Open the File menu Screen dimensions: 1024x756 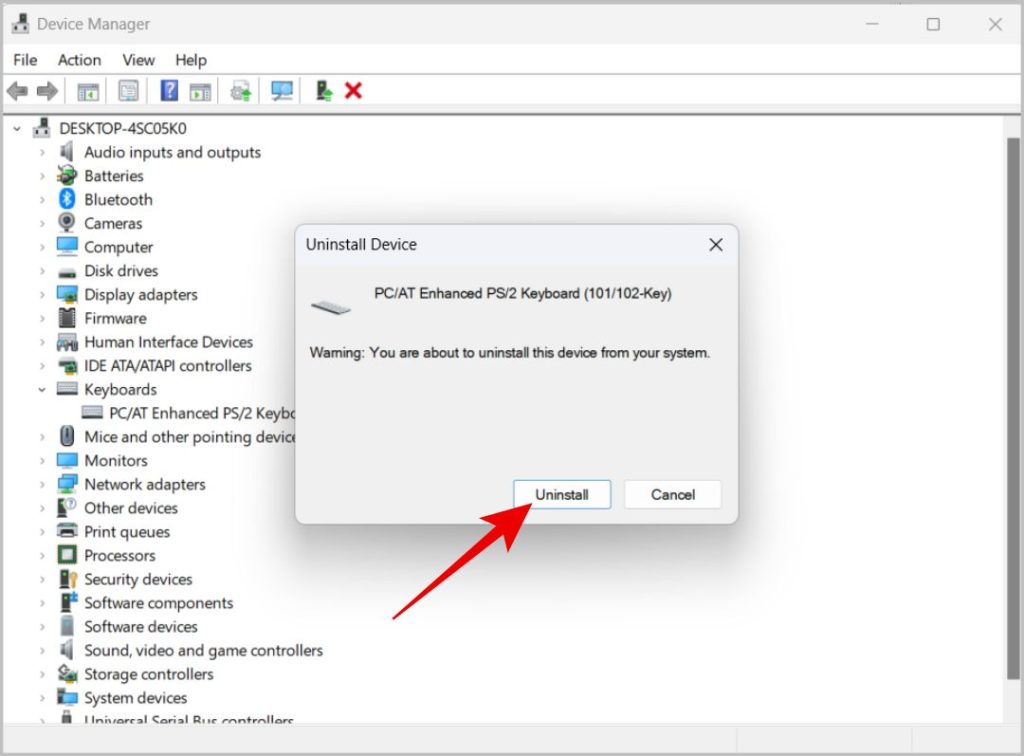25,60
